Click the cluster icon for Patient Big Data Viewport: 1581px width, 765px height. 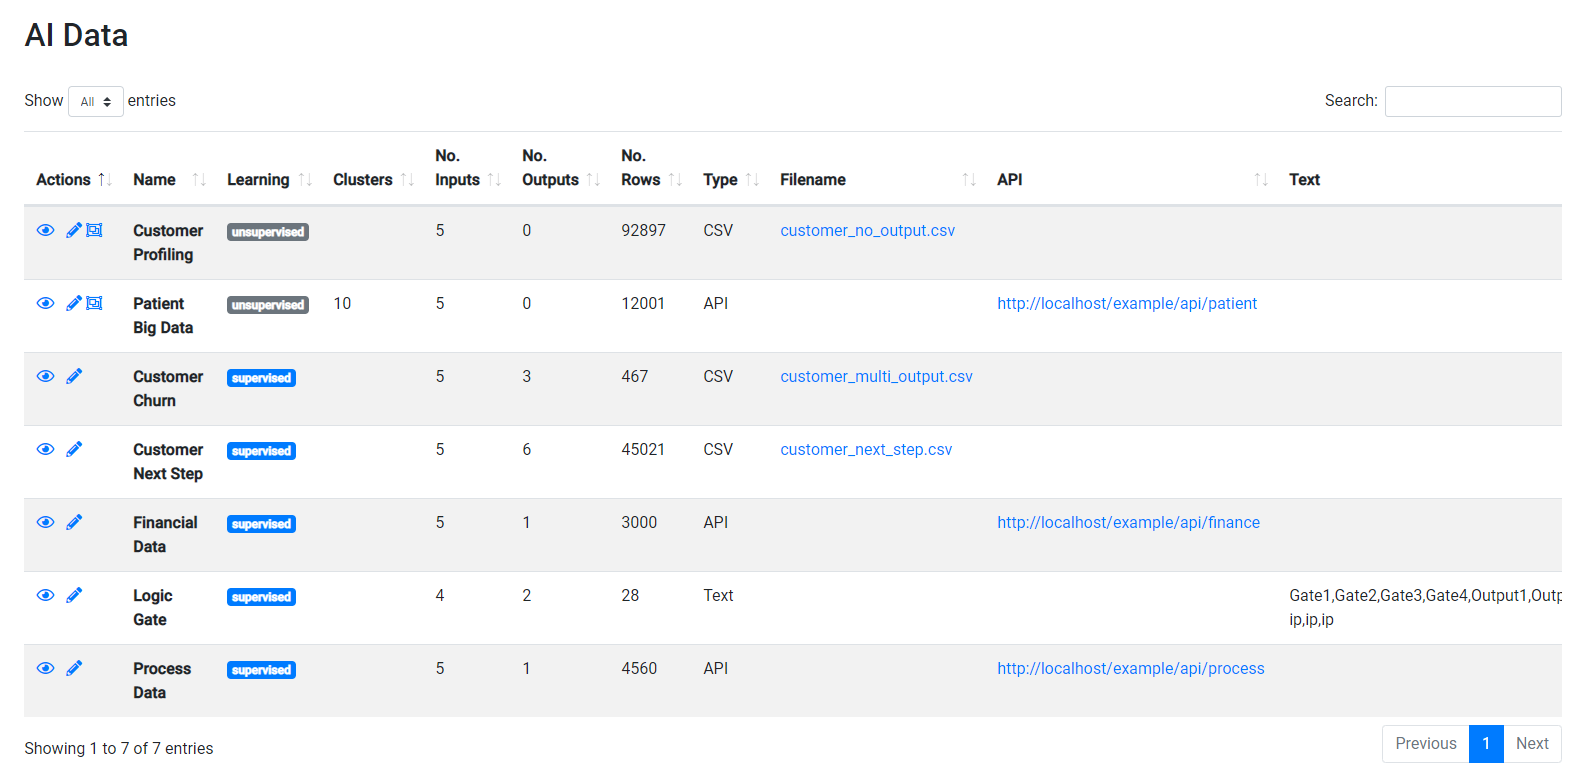pyautogui.click(x=94, y=304)
